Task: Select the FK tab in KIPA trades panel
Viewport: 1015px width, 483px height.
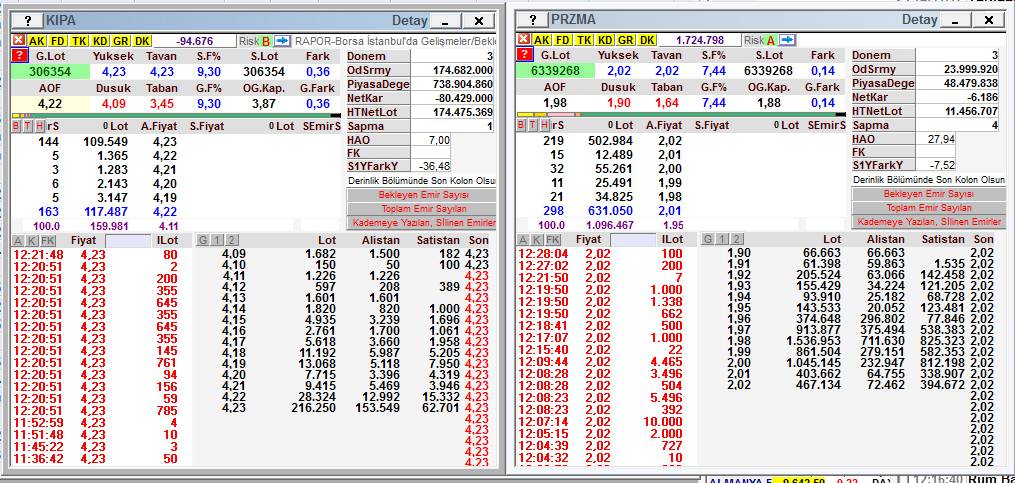Action: [48, 240]
